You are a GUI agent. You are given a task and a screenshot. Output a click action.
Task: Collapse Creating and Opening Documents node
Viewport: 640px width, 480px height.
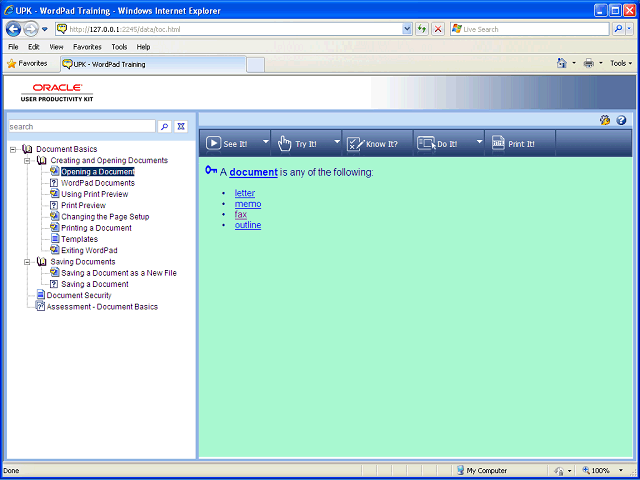(27, 160)
